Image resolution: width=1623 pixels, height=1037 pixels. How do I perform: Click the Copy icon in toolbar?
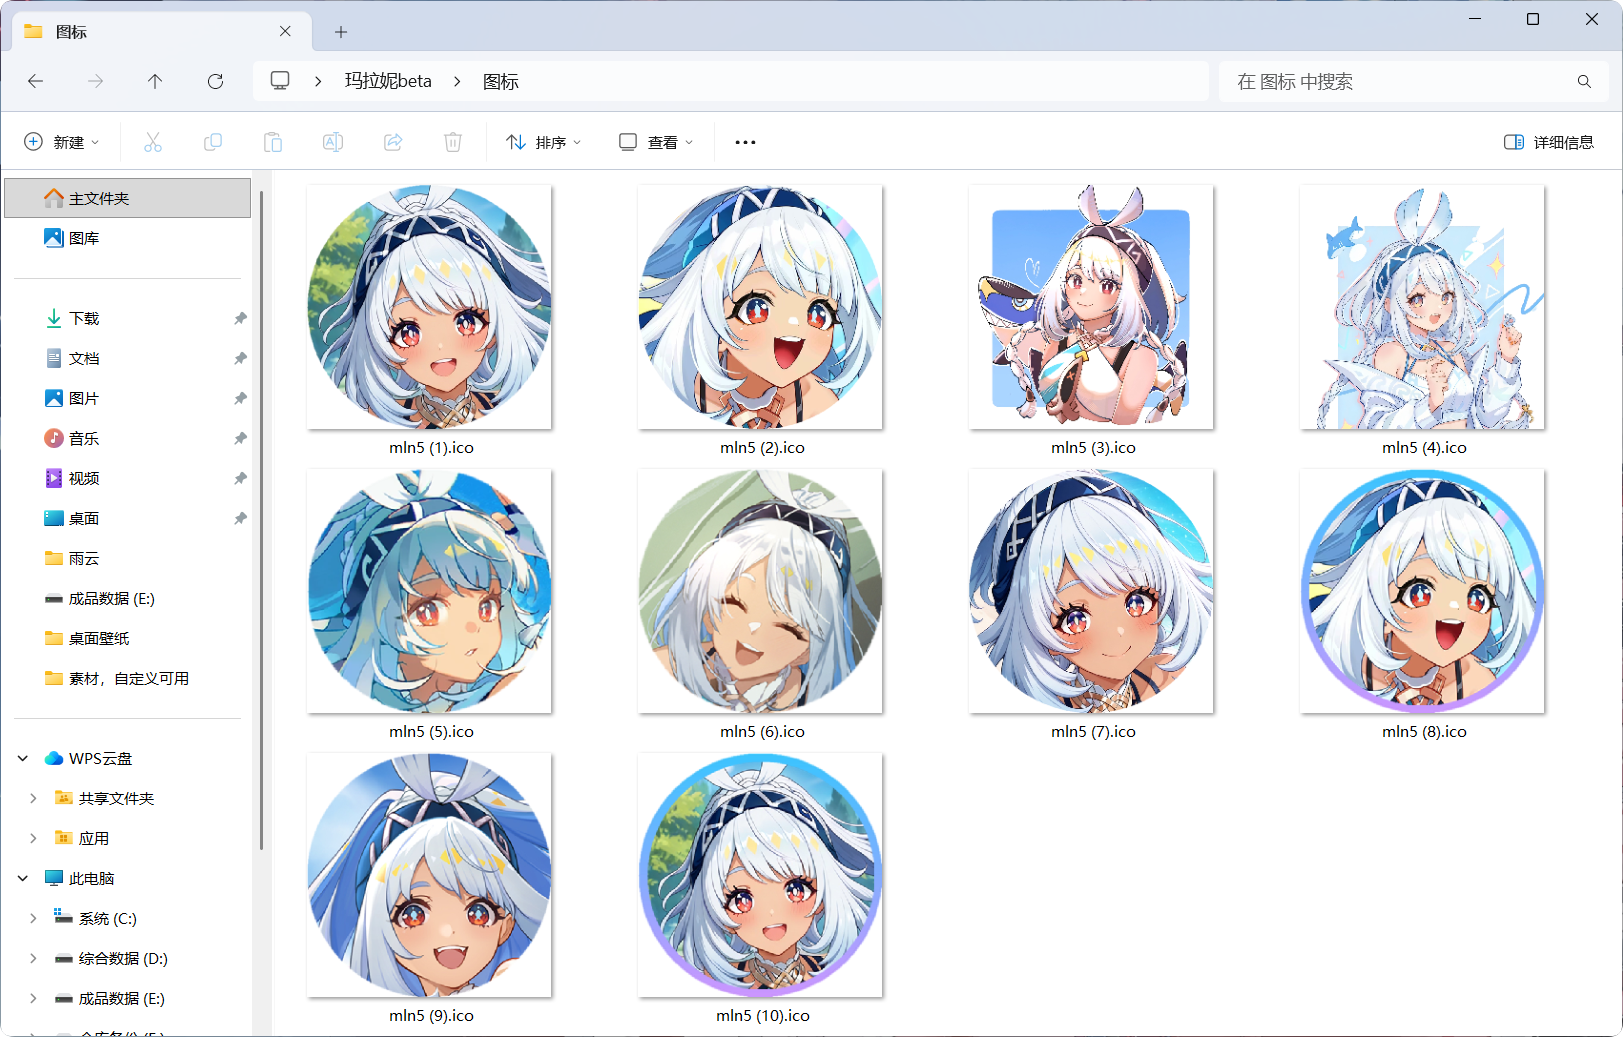[213, 142]
